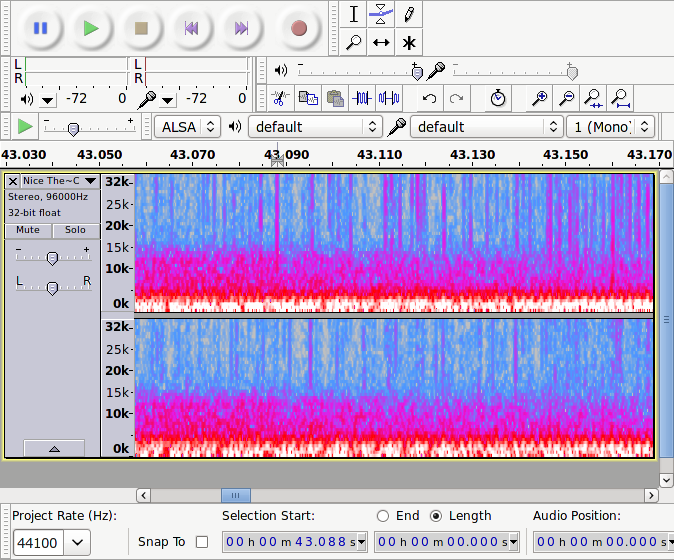674x560 pixels.
Task: Start recording with the Record button
Action: click(299, 28)
